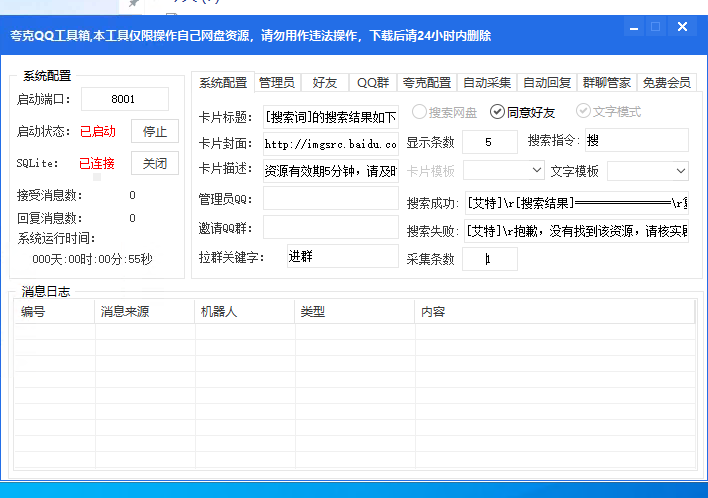Click the 搜索指令 input field
Viewport: 708px width, 498px height.
pyautogui.click(x=635, y=141)
